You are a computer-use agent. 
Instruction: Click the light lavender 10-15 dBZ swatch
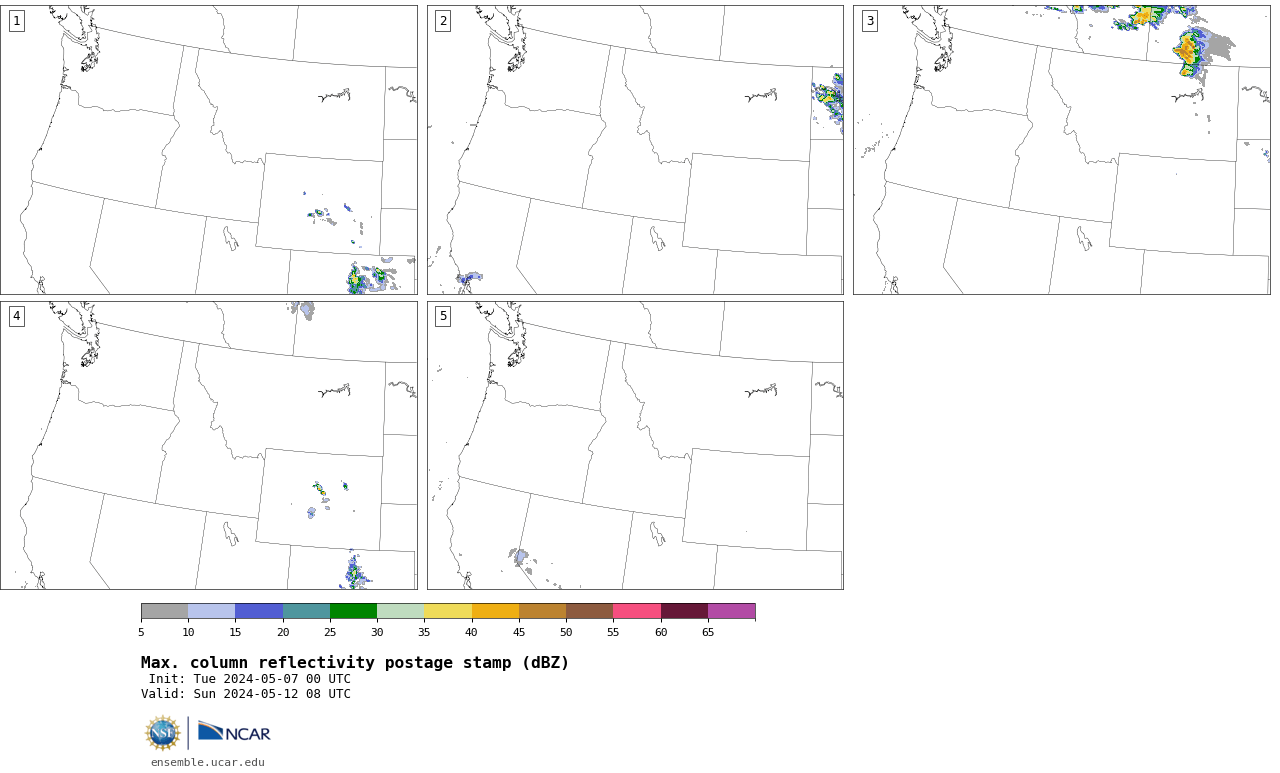(212, 611)
